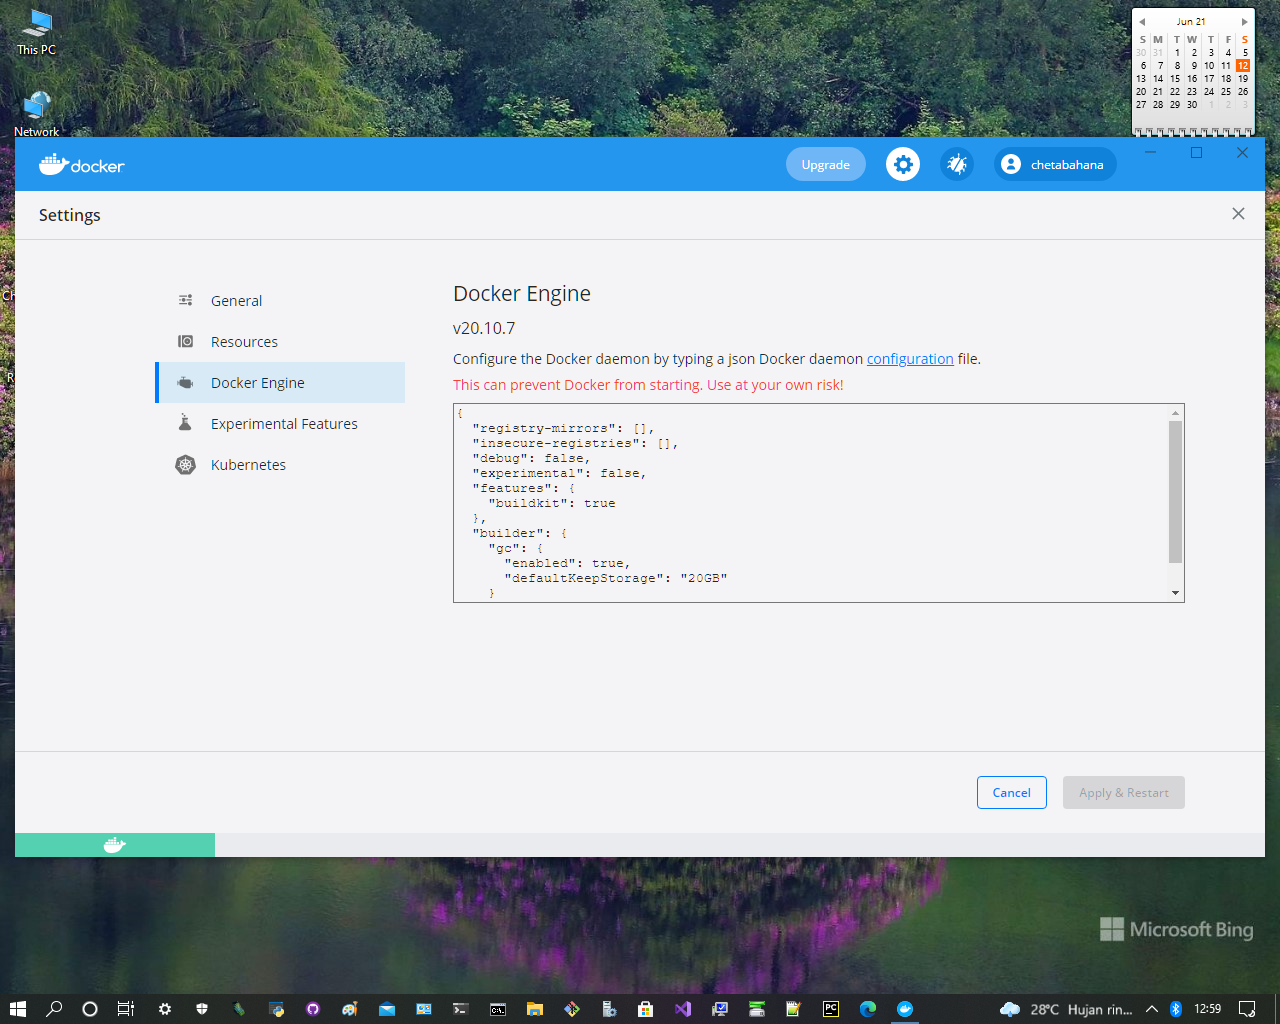Image resolution: width=1280 pixels, height=1024 pixels.
Task: Click the Kubernetes wheel icon
Action: tap(185, 464)
